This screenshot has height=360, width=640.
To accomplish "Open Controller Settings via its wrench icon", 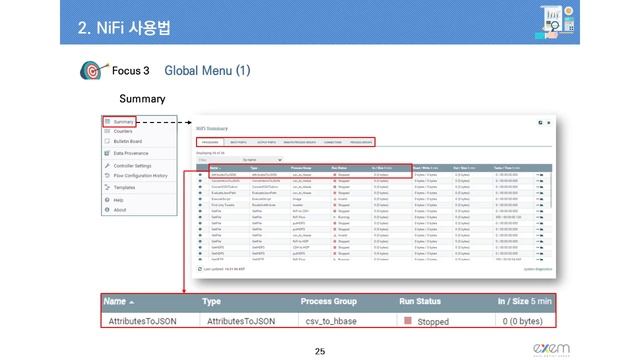I will (x=107, y=166).
